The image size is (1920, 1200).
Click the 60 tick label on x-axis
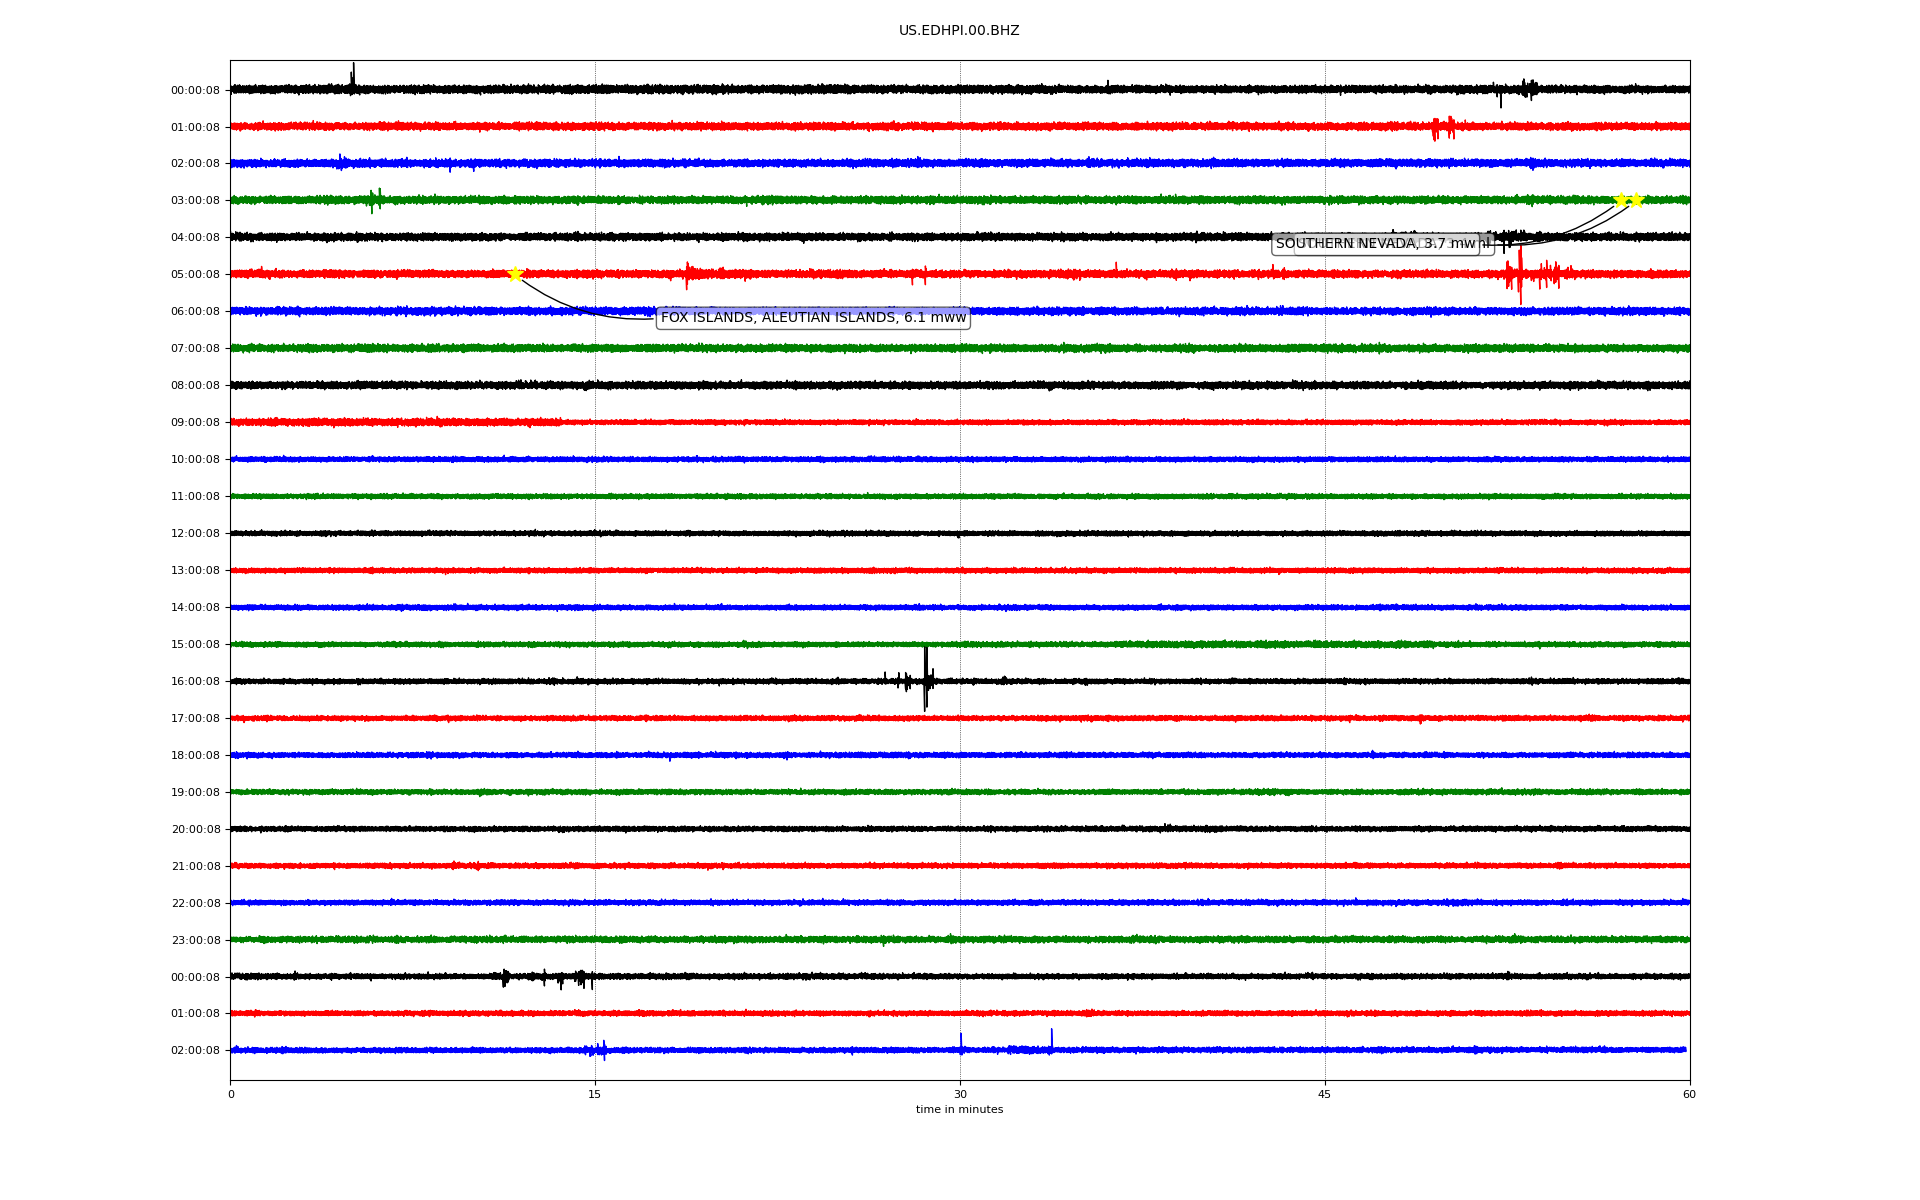click(x=1689, y=1094)
